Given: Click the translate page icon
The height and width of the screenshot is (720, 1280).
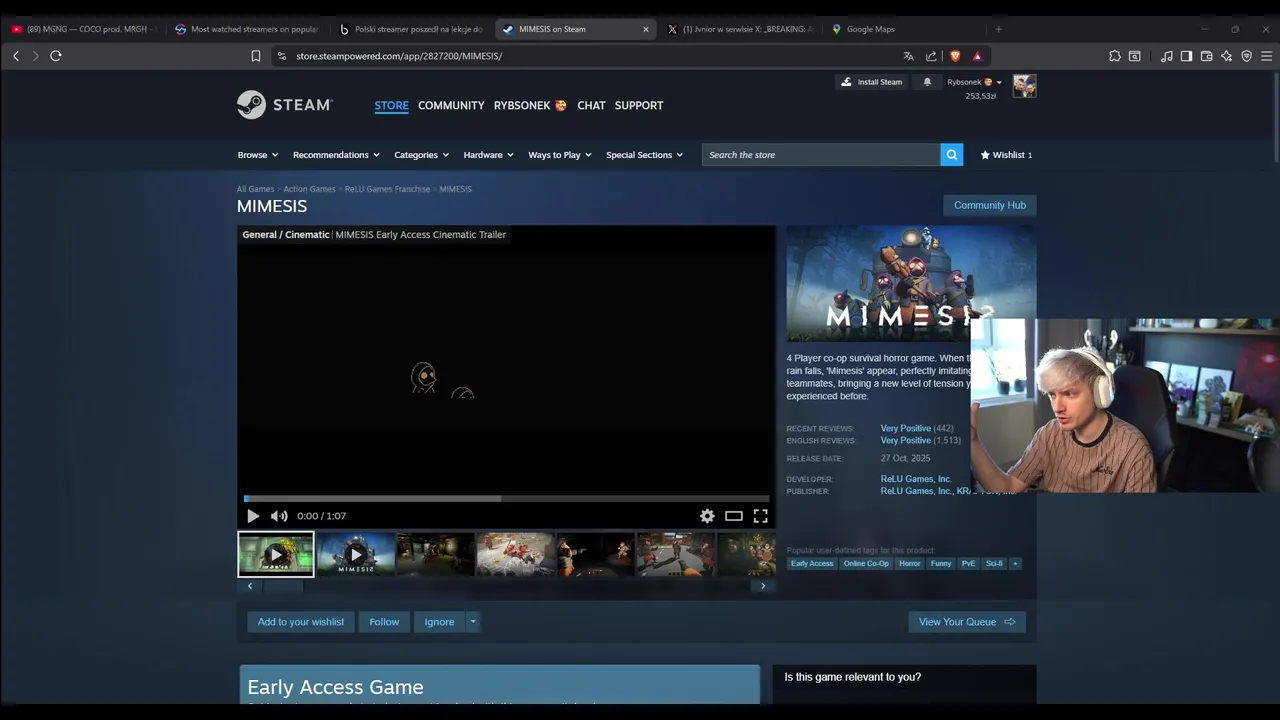Looking at the screenshot, I should pyautogui.click(x=908, y=56).
